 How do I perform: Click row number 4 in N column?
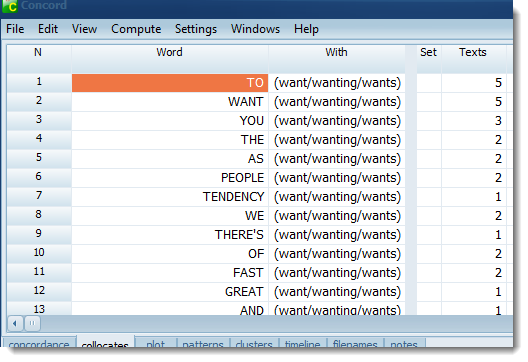click(x=39, y=140)
